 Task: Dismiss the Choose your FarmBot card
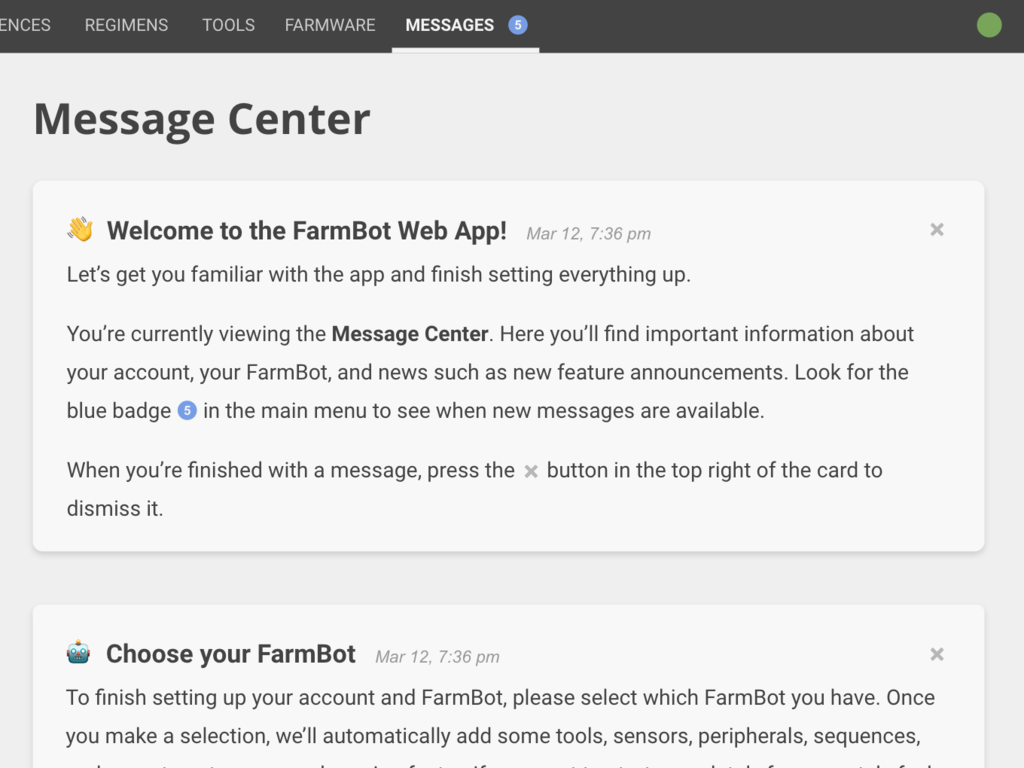click(937, 654)
